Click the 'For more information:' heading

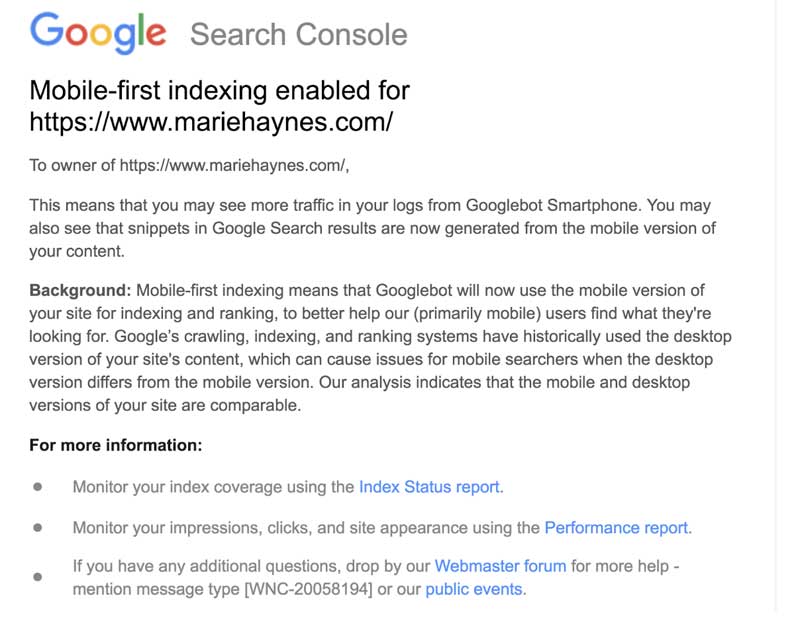pos(116,445)
